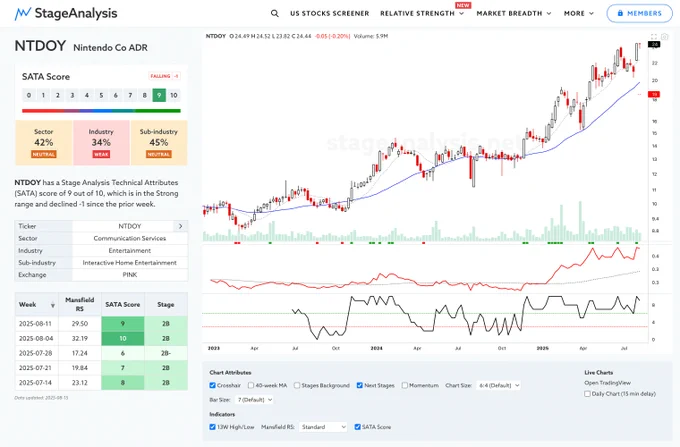Select the 2025-07-14 week row

101,382
